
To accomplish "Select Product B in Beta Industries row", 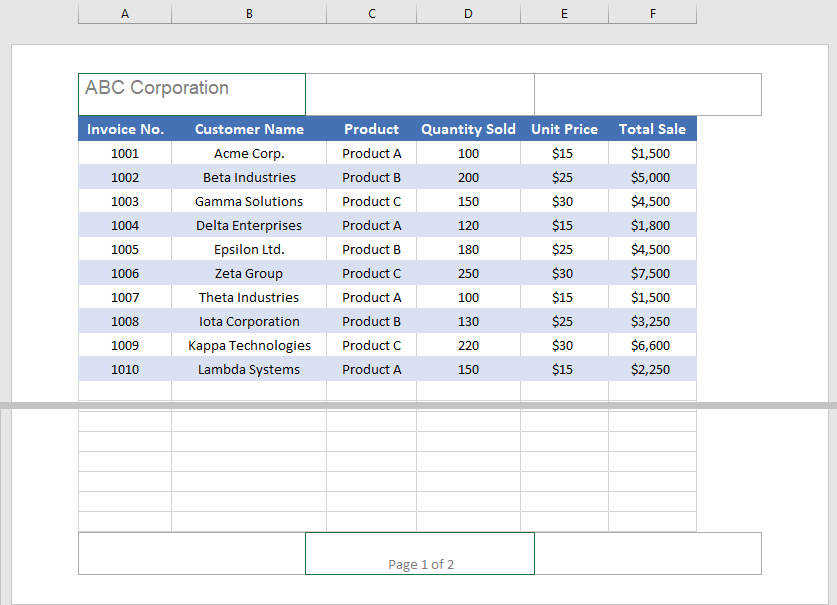I will tap(372, 177).
